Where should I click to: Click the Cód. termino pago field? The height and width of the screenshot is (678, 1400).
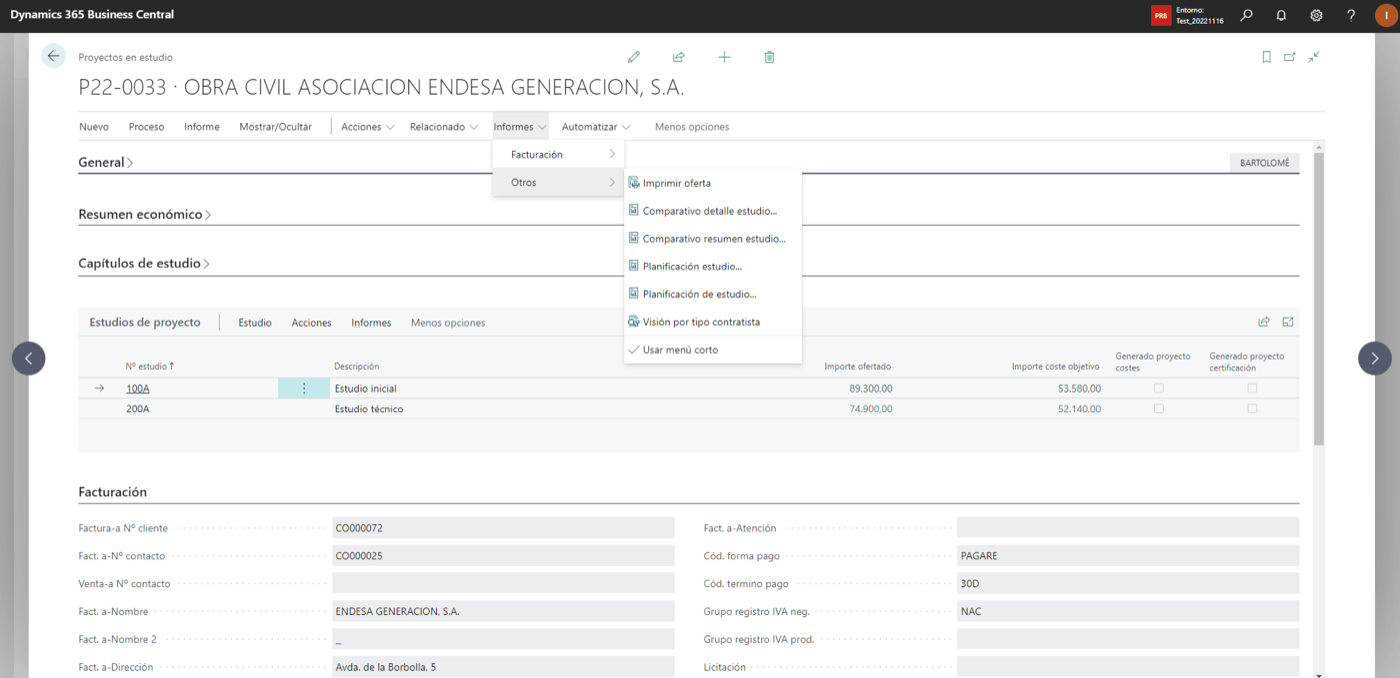click(1128, 583)
